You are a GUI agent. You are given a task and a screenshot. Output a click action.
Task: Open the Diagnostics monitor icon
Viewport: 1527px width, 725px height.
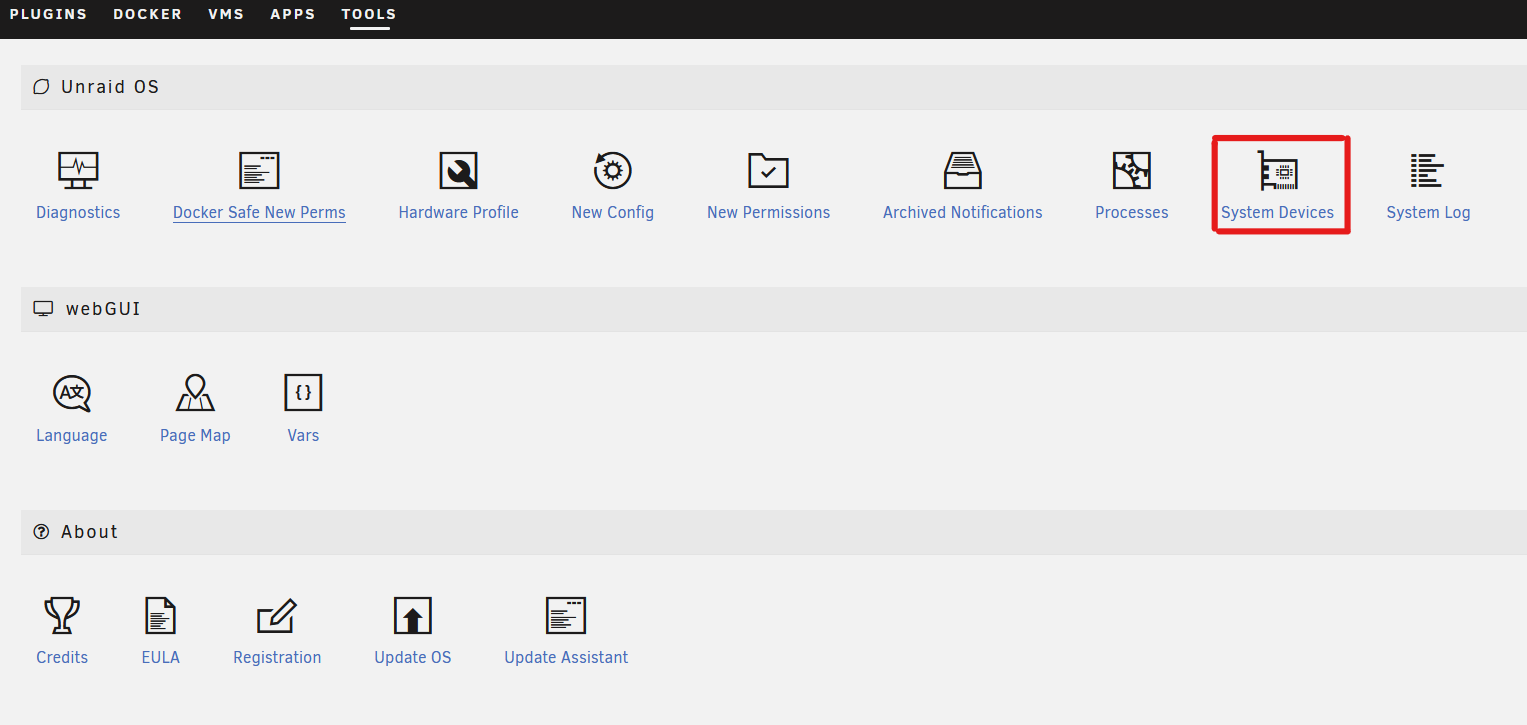[78, 171]
